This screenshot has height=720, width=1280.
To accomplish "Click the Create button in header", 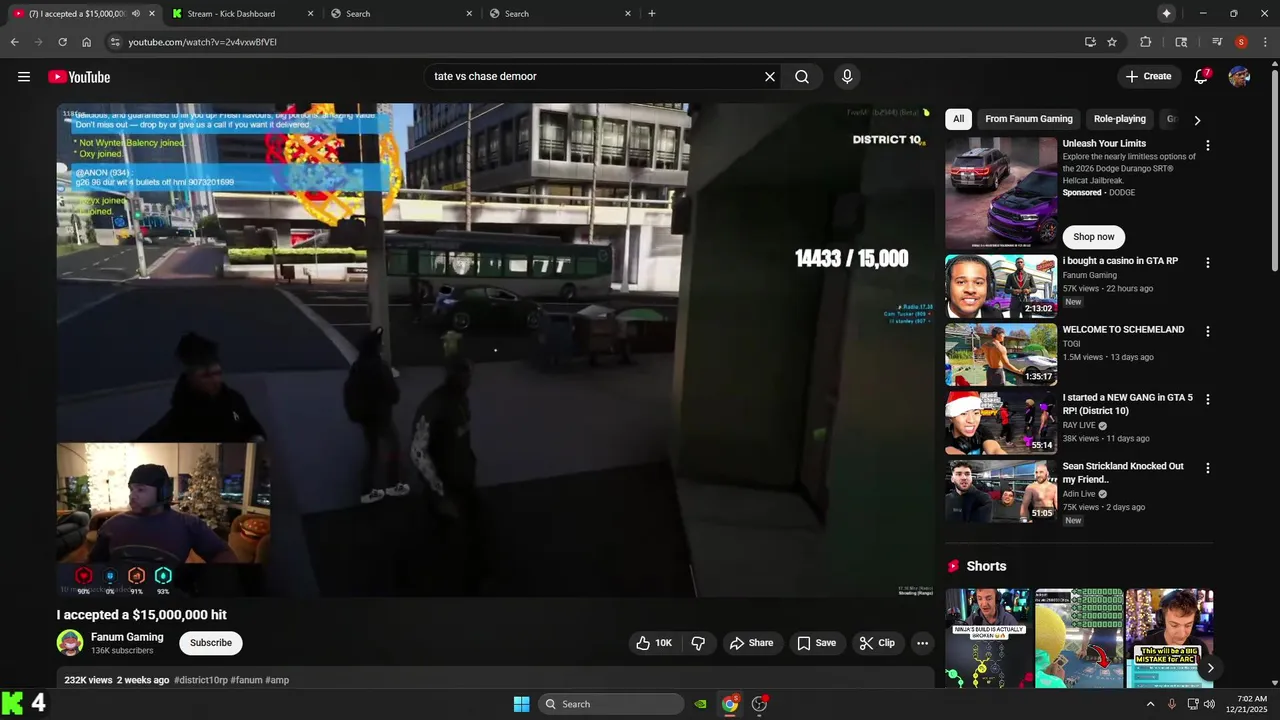I will coord(1148,76).
